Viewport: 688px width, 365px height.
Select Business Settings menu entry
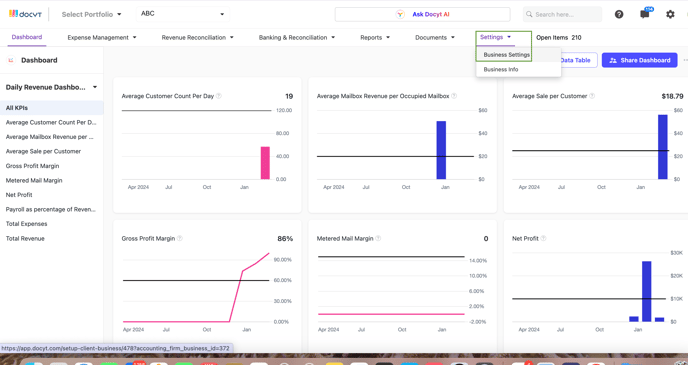(x=506, y=55)
